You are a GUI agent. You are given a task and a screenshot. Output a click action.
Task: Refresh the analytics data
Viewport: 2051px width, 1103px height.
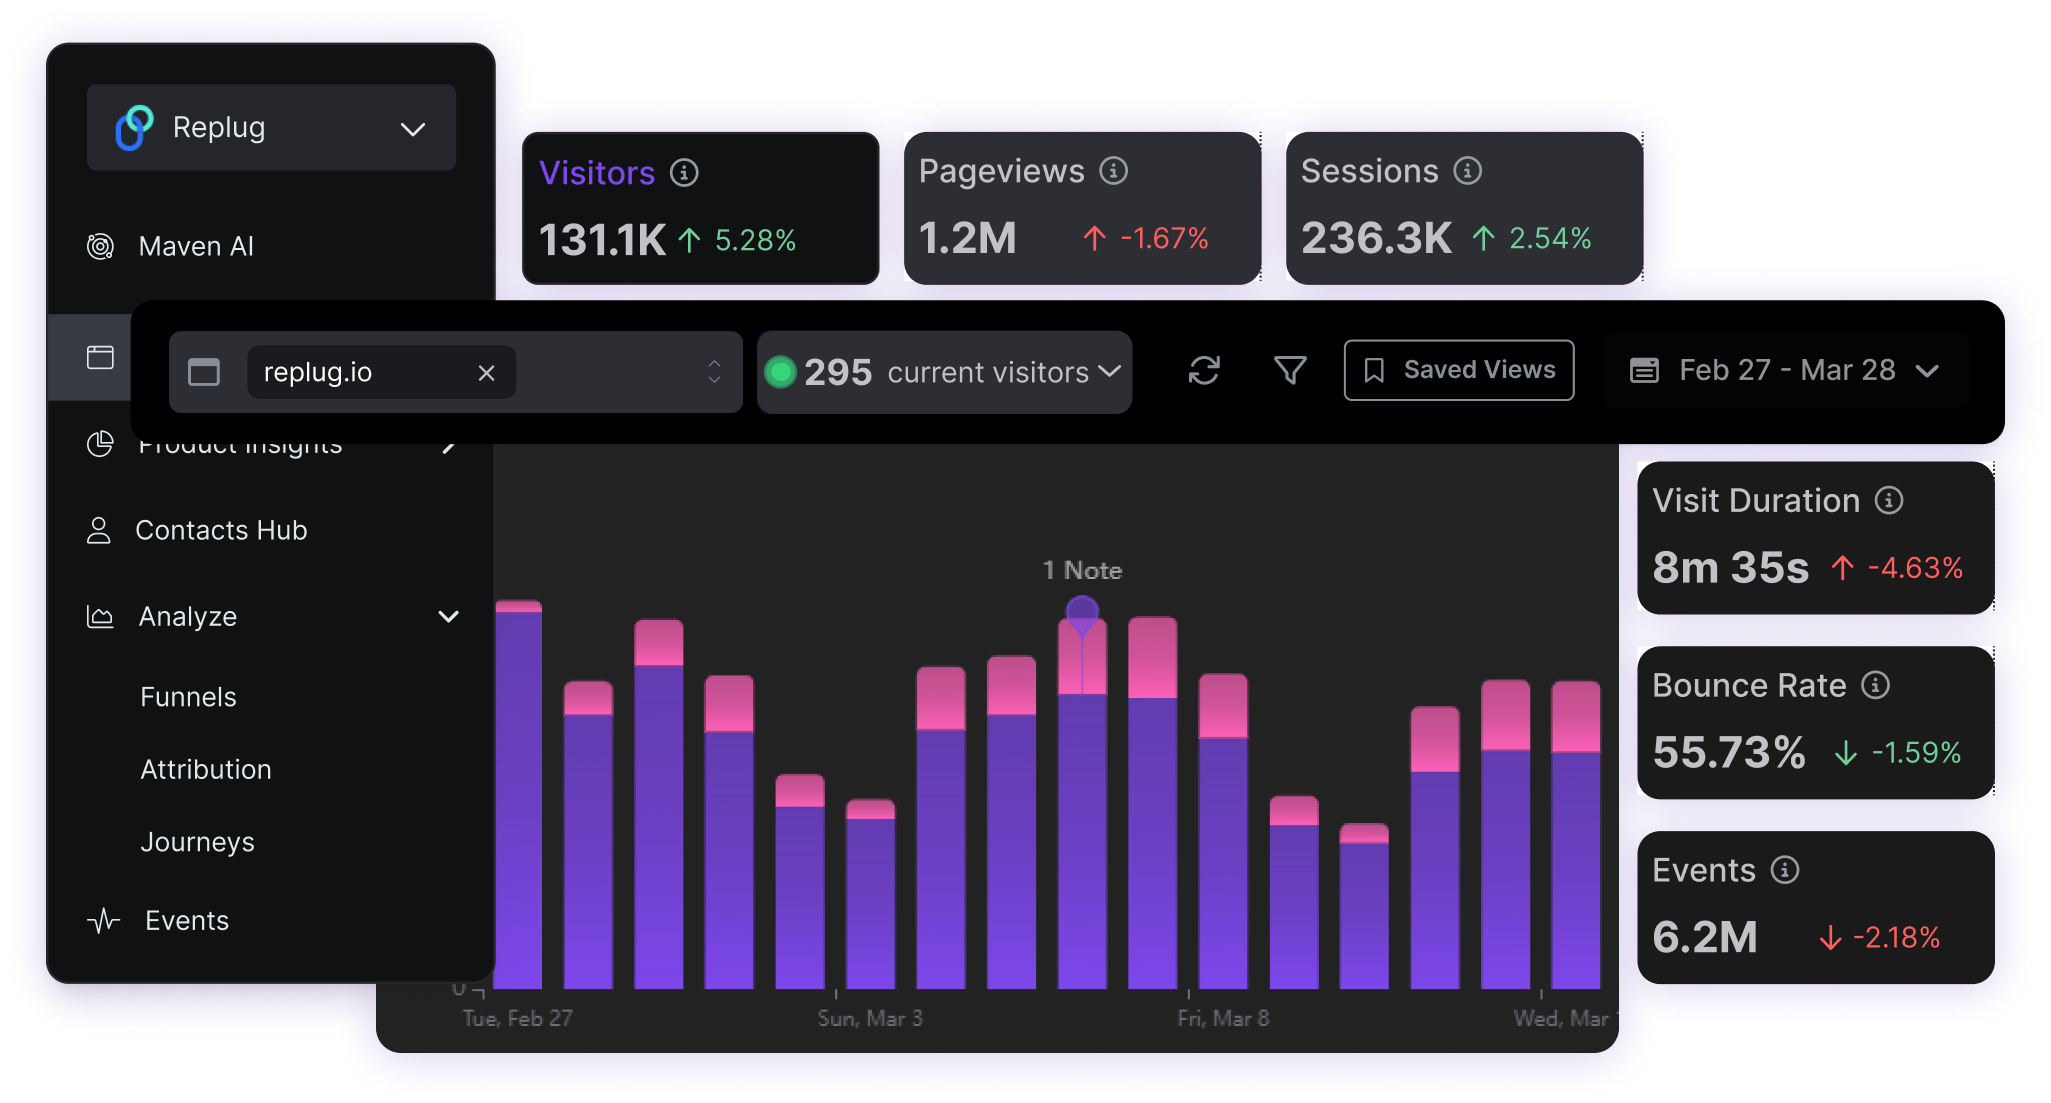(1204, 371)
